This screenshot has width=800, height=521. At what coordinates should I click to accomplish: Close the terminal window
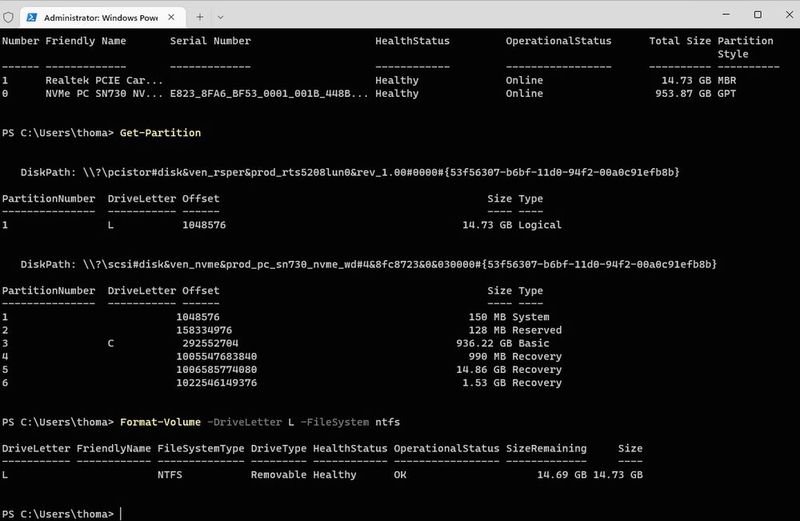tap(789, 14)
